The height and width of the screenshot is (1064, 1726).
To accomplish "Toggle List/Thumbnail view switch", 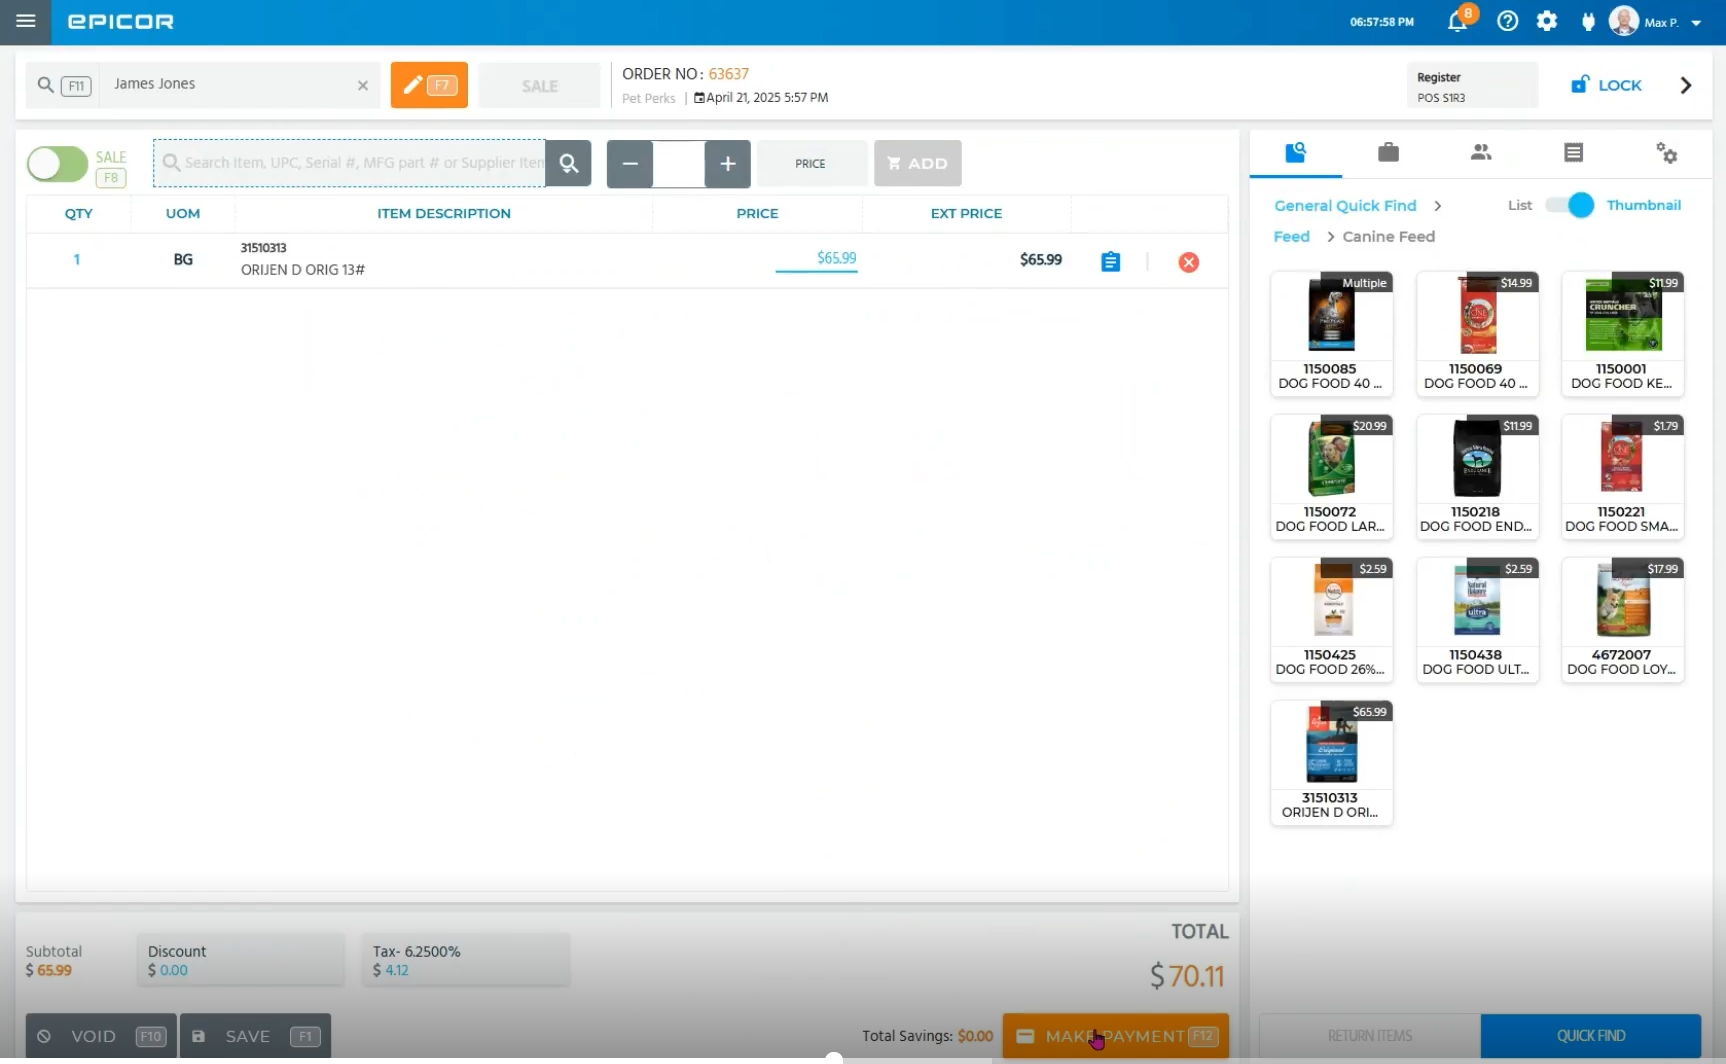I will coord(1569,205).
